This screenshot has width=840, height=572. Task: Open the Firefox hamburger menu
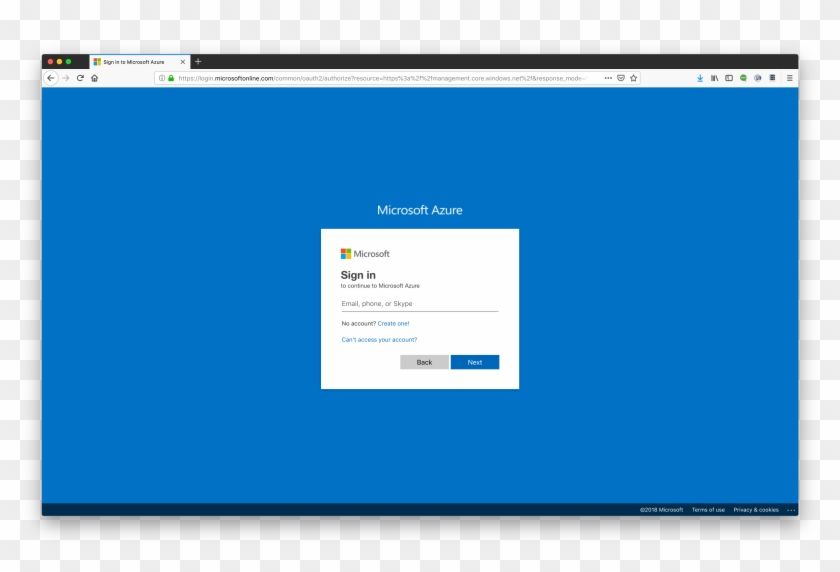[x=789, y=78]
